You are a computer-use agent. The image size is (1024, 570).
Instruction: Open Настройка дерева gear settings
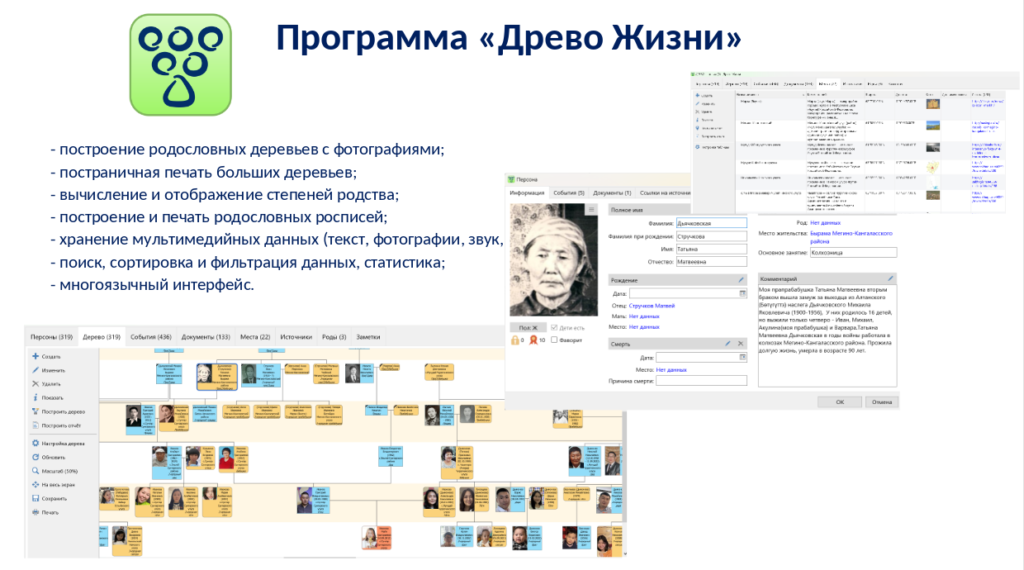[35, 443]
